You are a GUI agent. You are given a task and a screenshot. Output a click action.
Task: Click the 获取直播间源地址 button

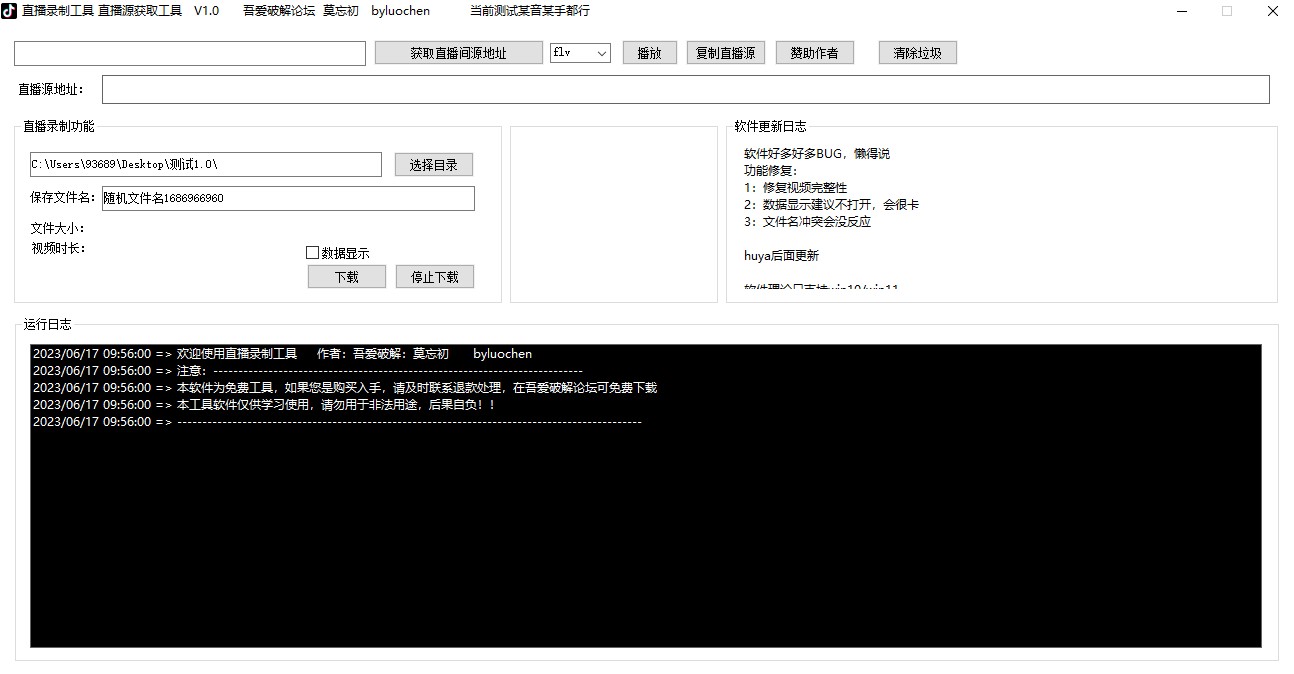458,52
